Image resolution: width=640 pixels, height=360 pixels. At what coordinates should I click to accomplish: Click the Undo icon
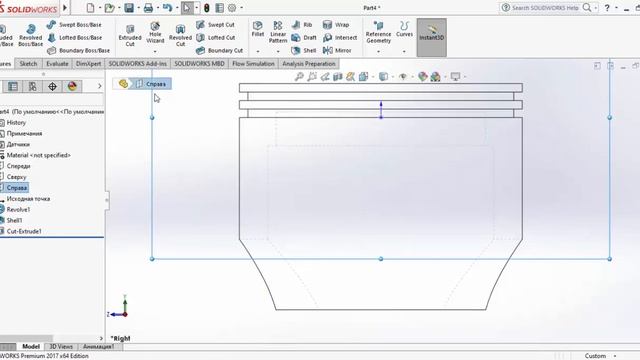(167, 8)
